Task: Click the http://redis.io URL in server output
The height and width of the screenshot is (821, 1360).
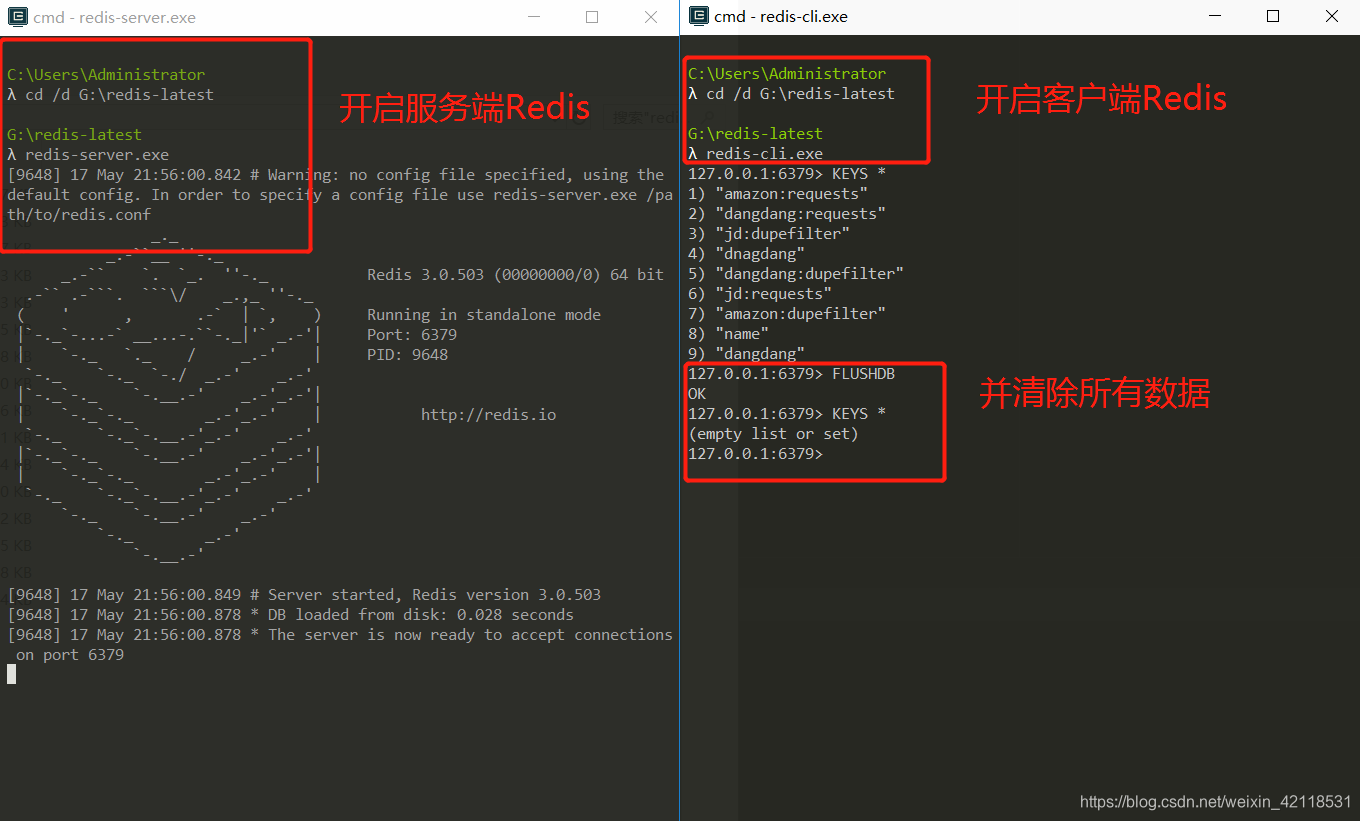Action: tap(488, 414)
